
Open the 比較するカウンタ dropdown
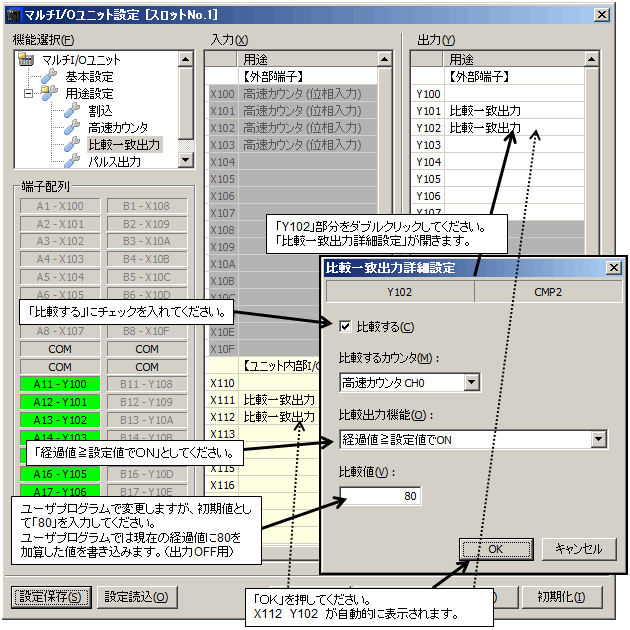(471, 382)
